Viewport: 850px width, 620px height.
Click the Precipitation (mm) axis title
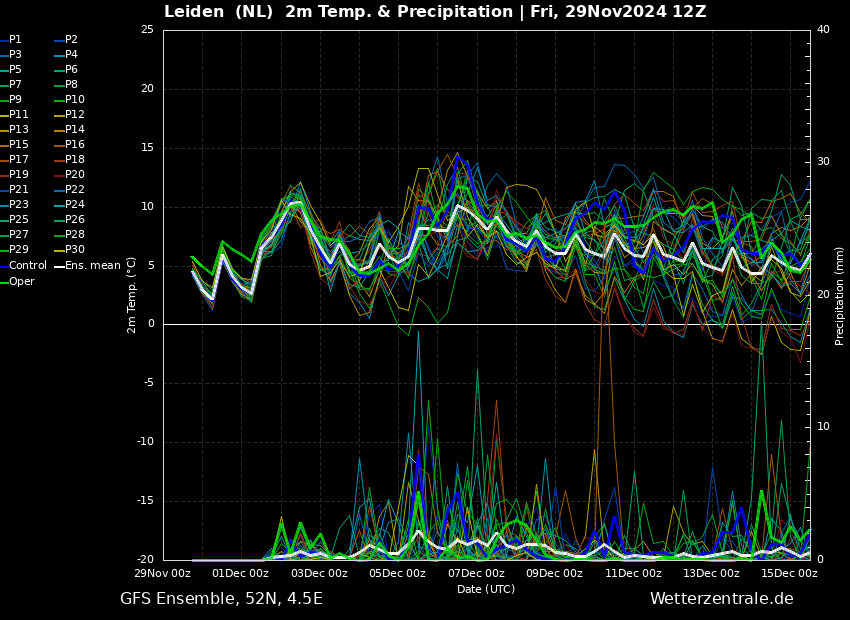point(839,296)
